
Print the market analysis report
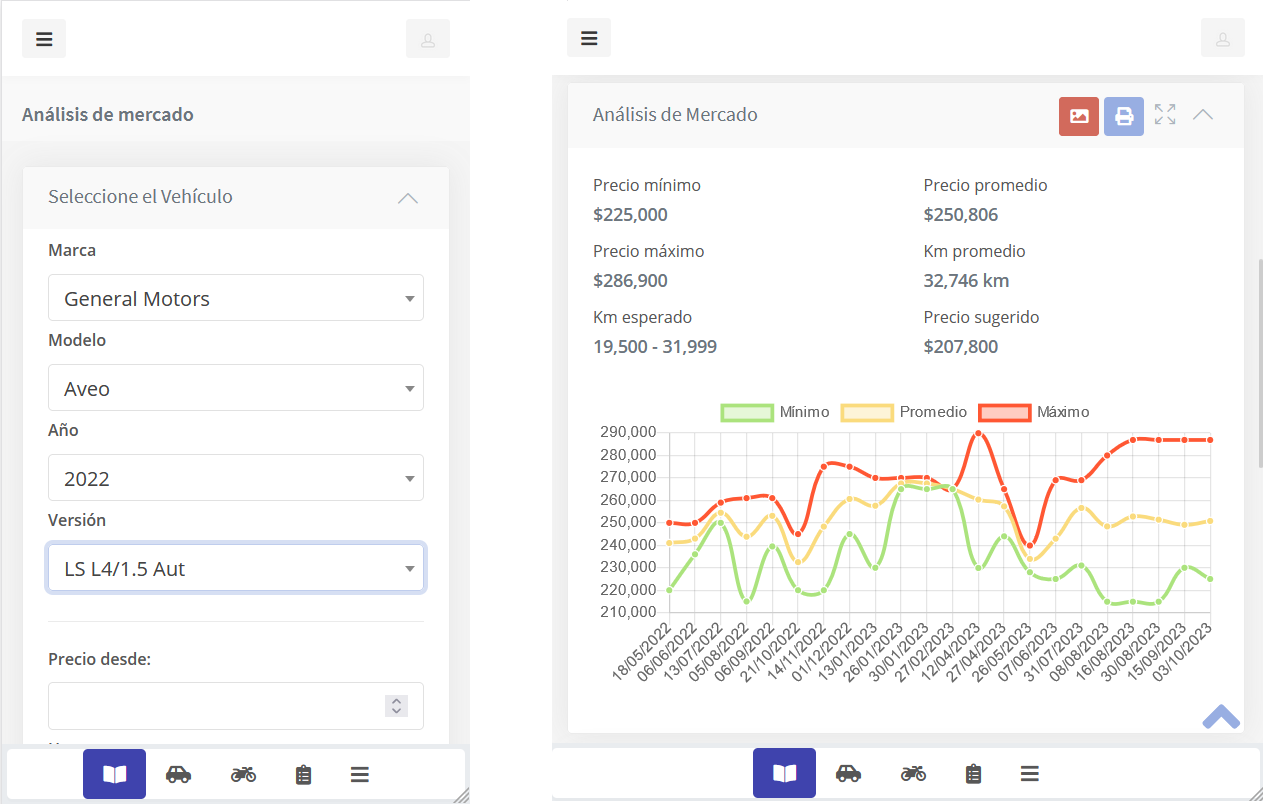[x=1124, y=116]
